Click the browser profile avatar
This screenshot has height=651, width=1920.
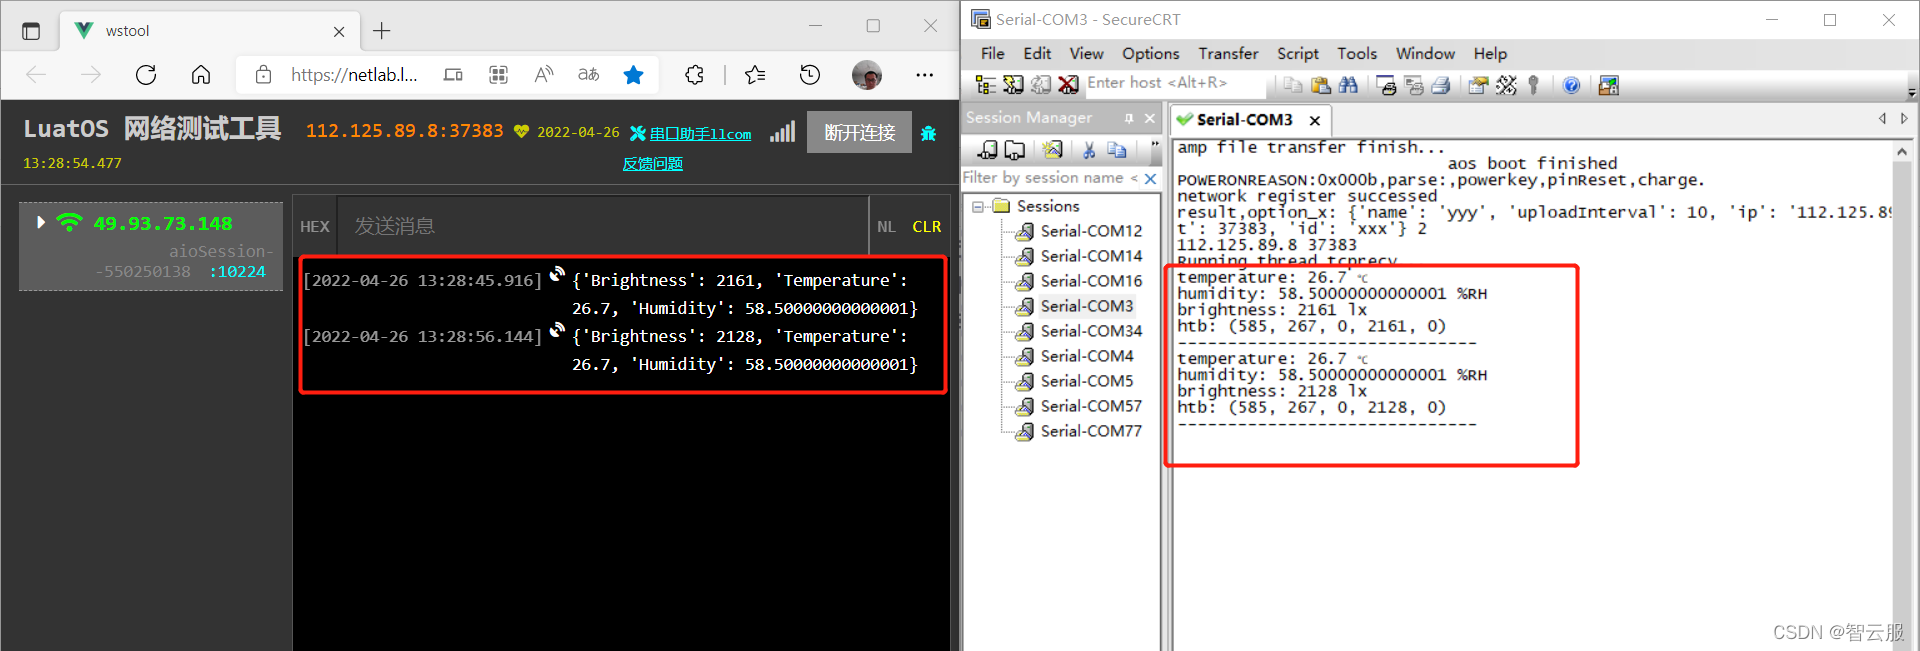(x=867, y=74)
